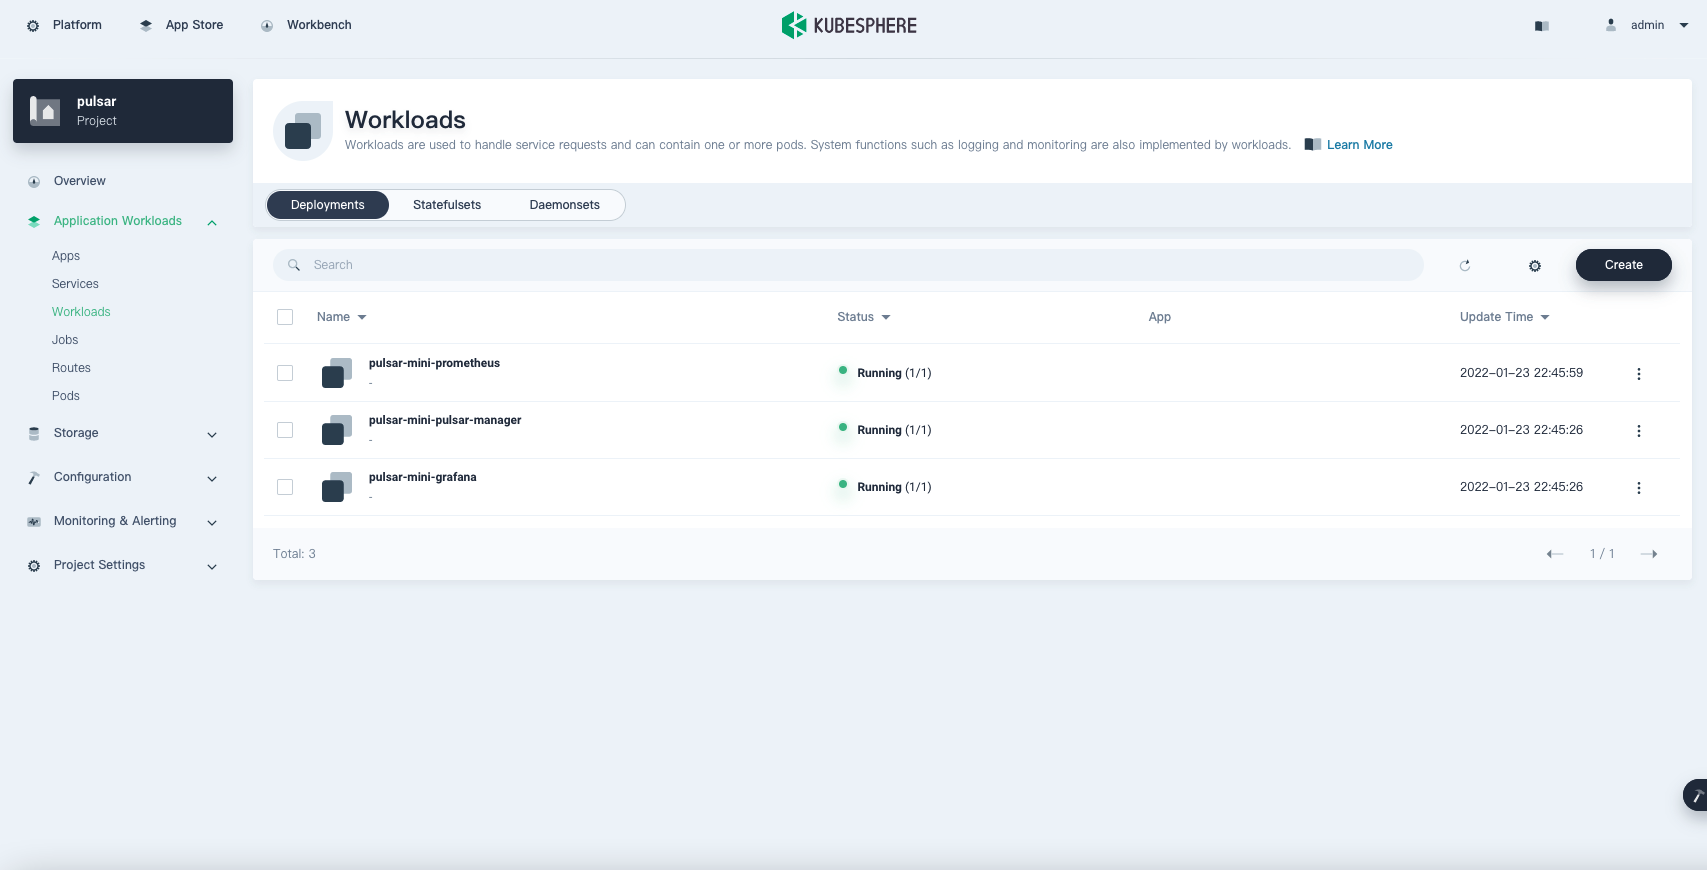
Task: Open more actions for pulsar-mini-grafana
Action: click(x=1638, y=488)
